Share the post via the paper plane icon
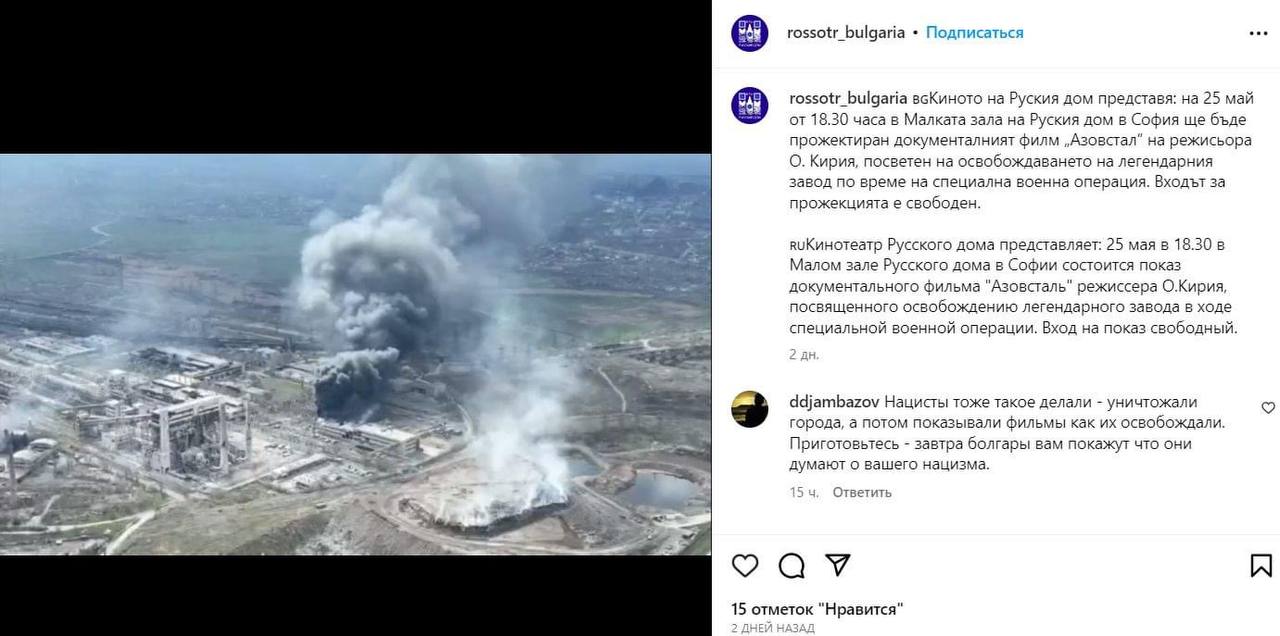 point(840,565)
